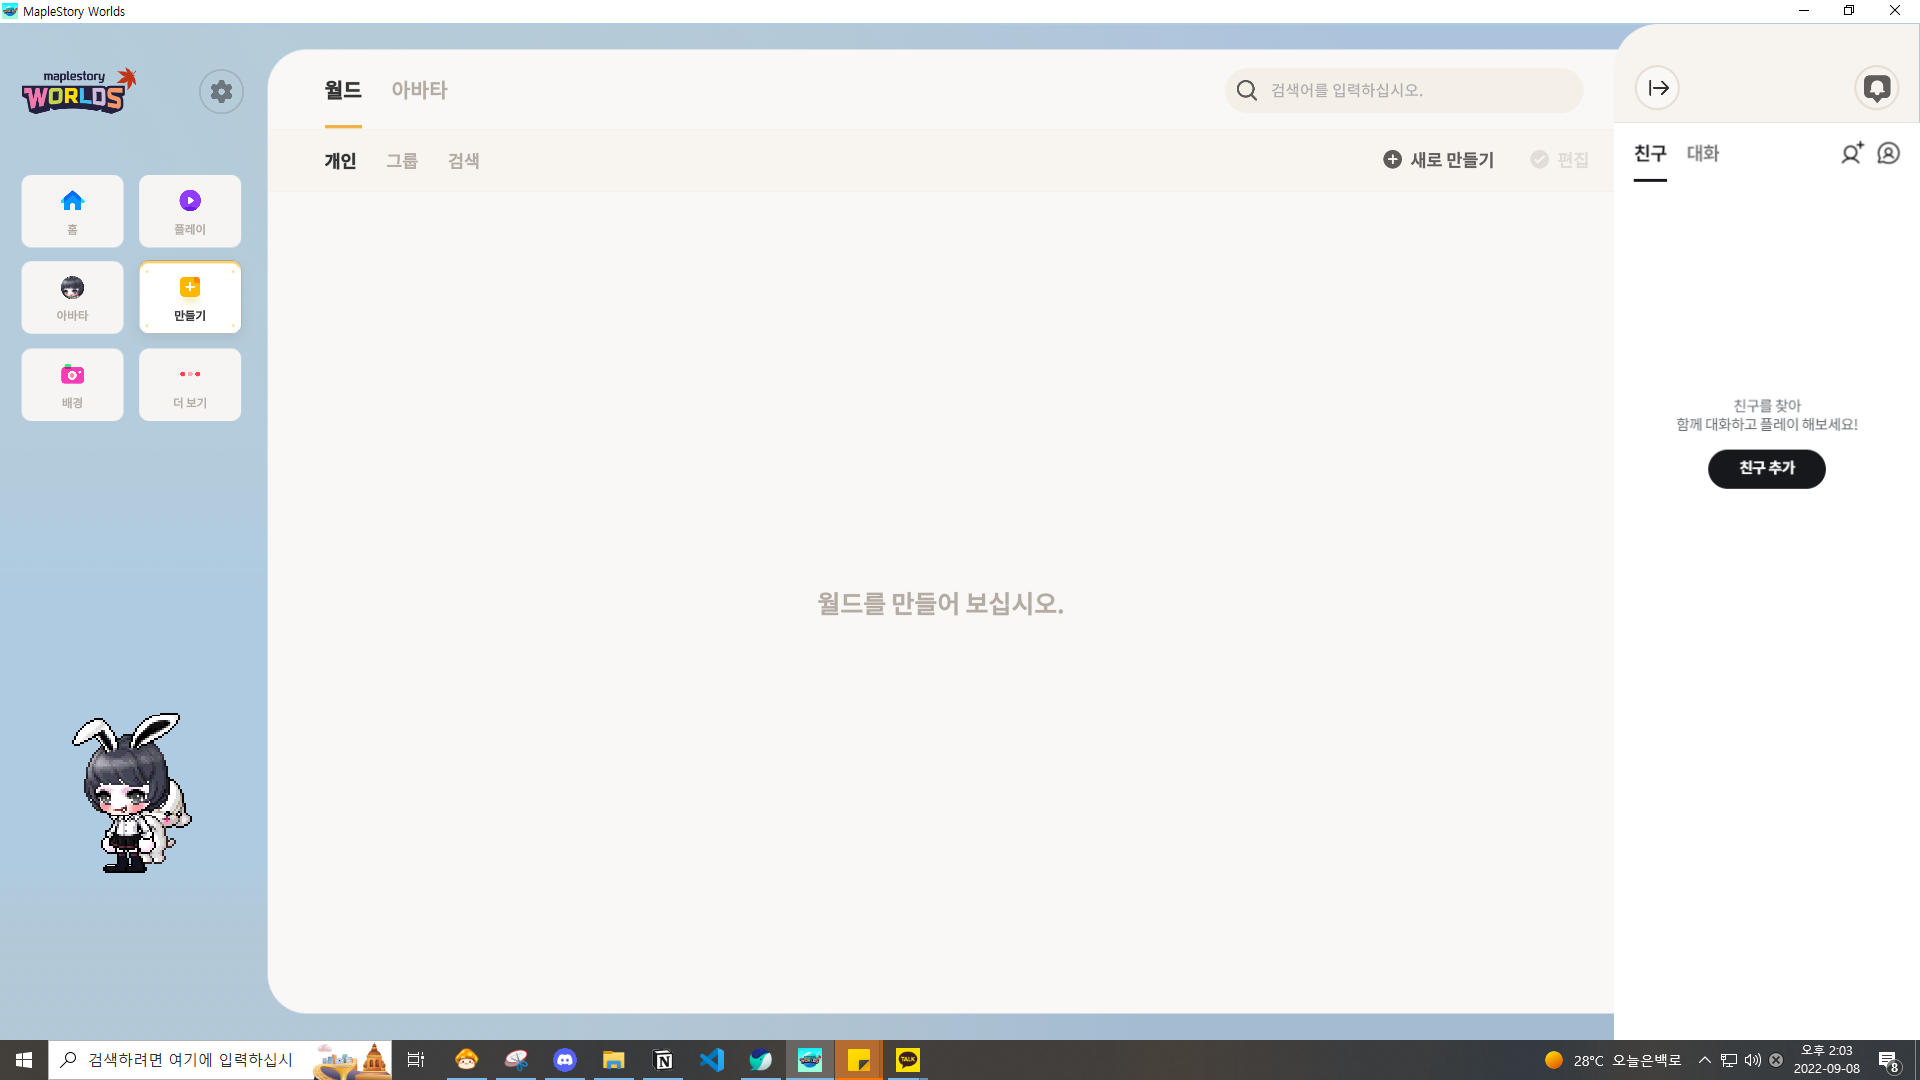Open the notifications bell icon
The image size is (1920, 1080).
coord(1876,88)
